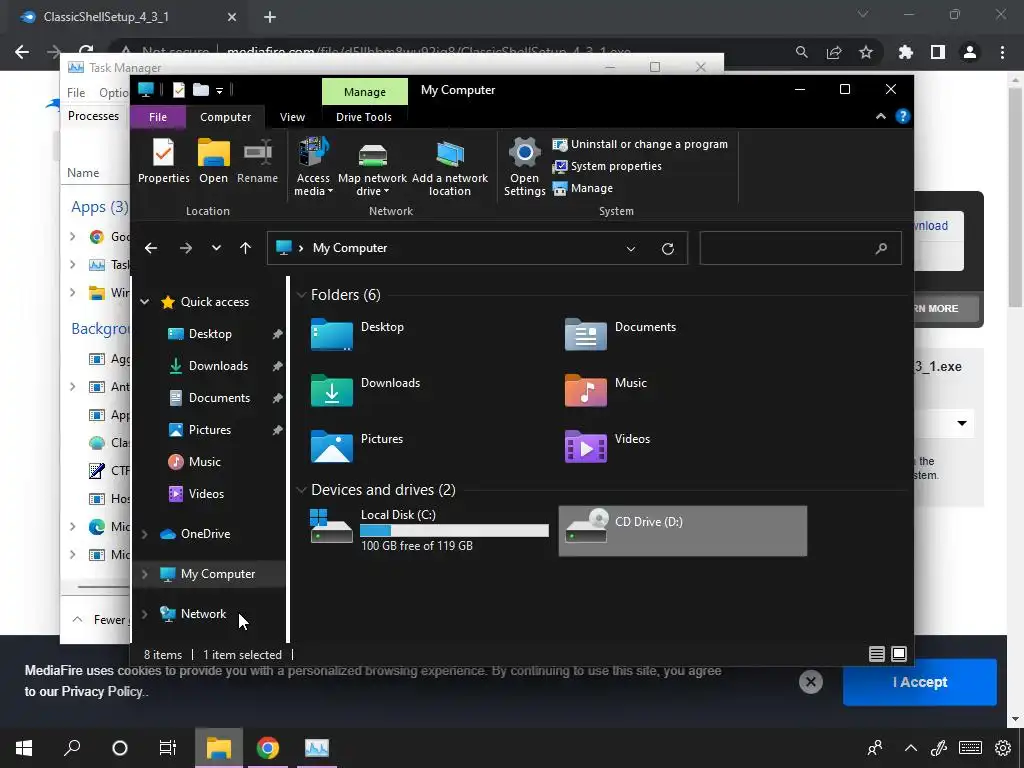The image size is (1024, 768).
Task: Collapse Quick access tree node
Action: [x=144, y=302]
